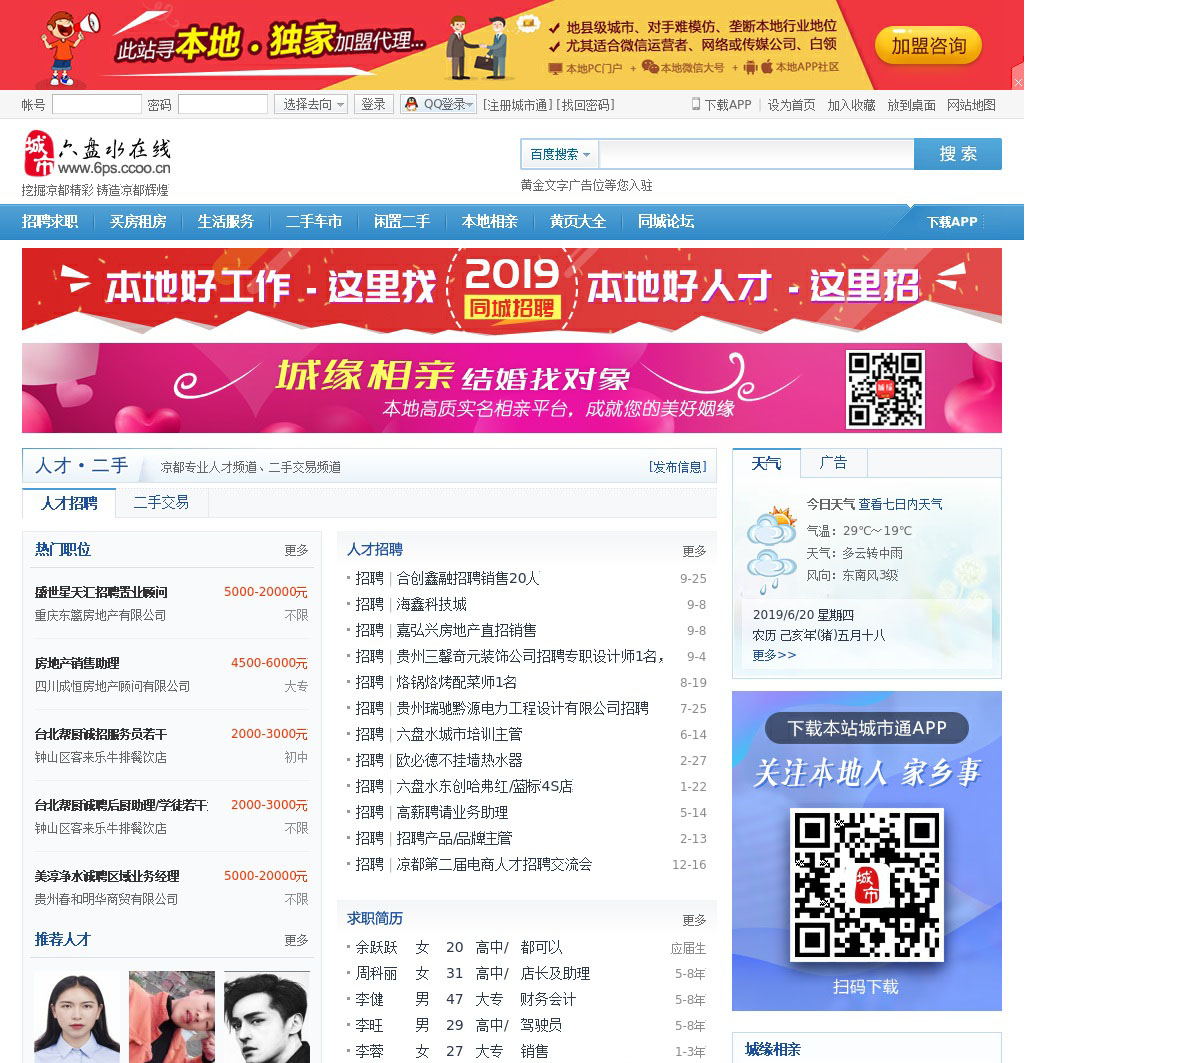The height and width of the screenshot is (1063, 1200).
Task: Click the QQ penguin login icon
Action: coord(411,104)
